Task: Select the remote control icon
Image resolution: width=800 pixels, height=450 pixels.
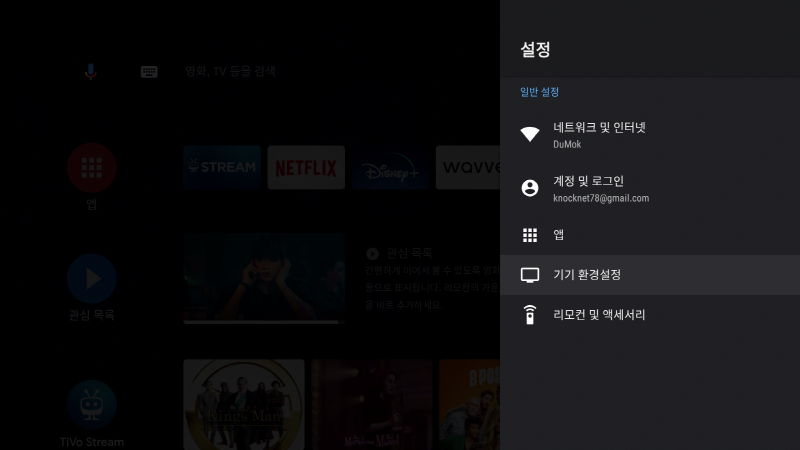Action: pos(530,315)
